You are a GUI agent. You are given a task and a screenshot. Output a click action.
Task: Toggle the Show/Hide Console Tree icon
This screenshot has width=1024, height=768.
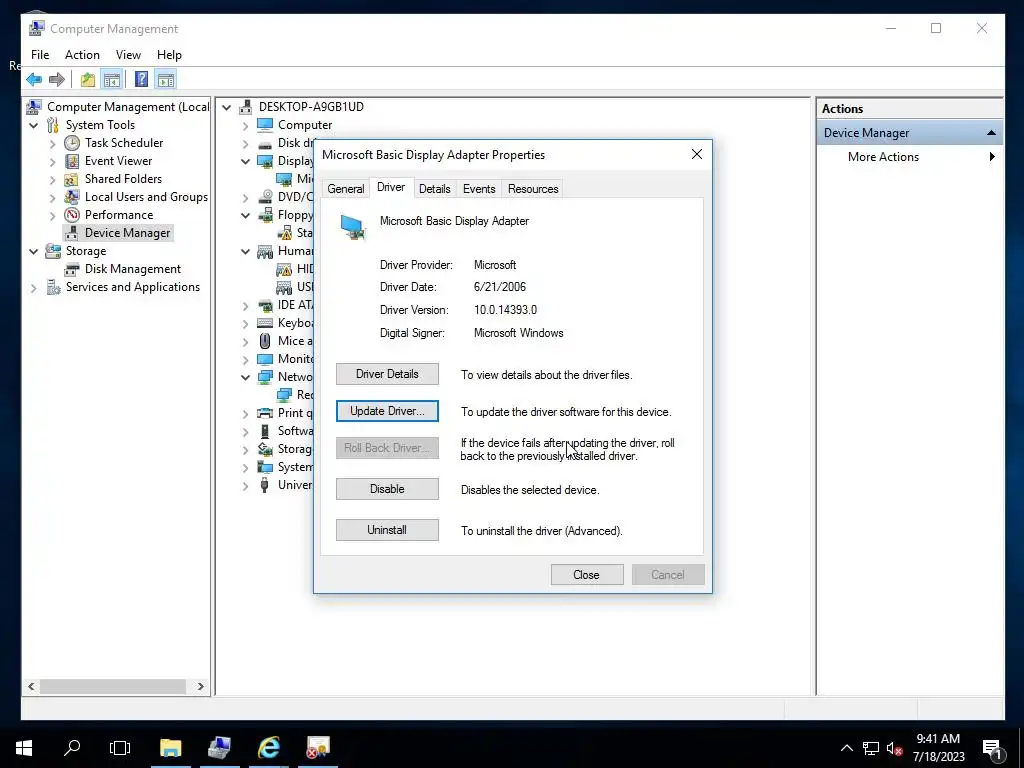[x=112, y=80]
